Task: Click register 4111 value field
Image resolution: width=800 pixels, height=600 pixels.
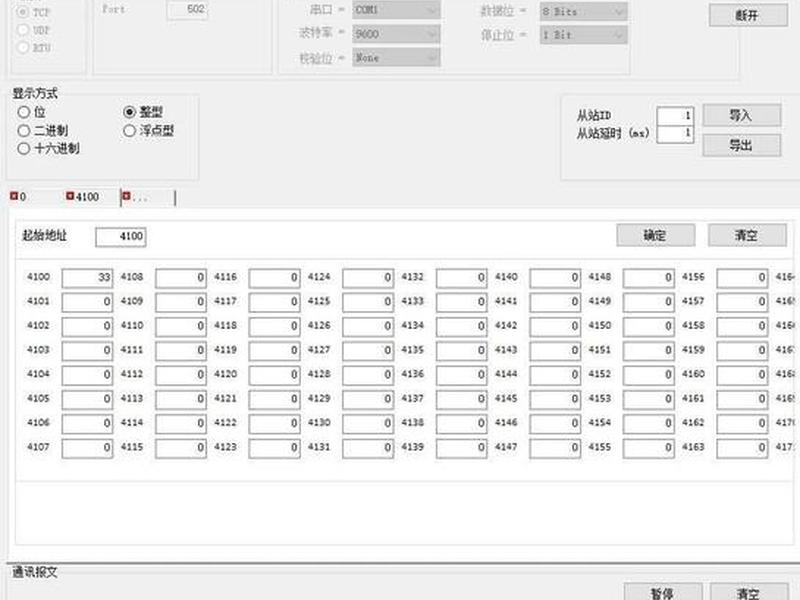Action: 181,351
